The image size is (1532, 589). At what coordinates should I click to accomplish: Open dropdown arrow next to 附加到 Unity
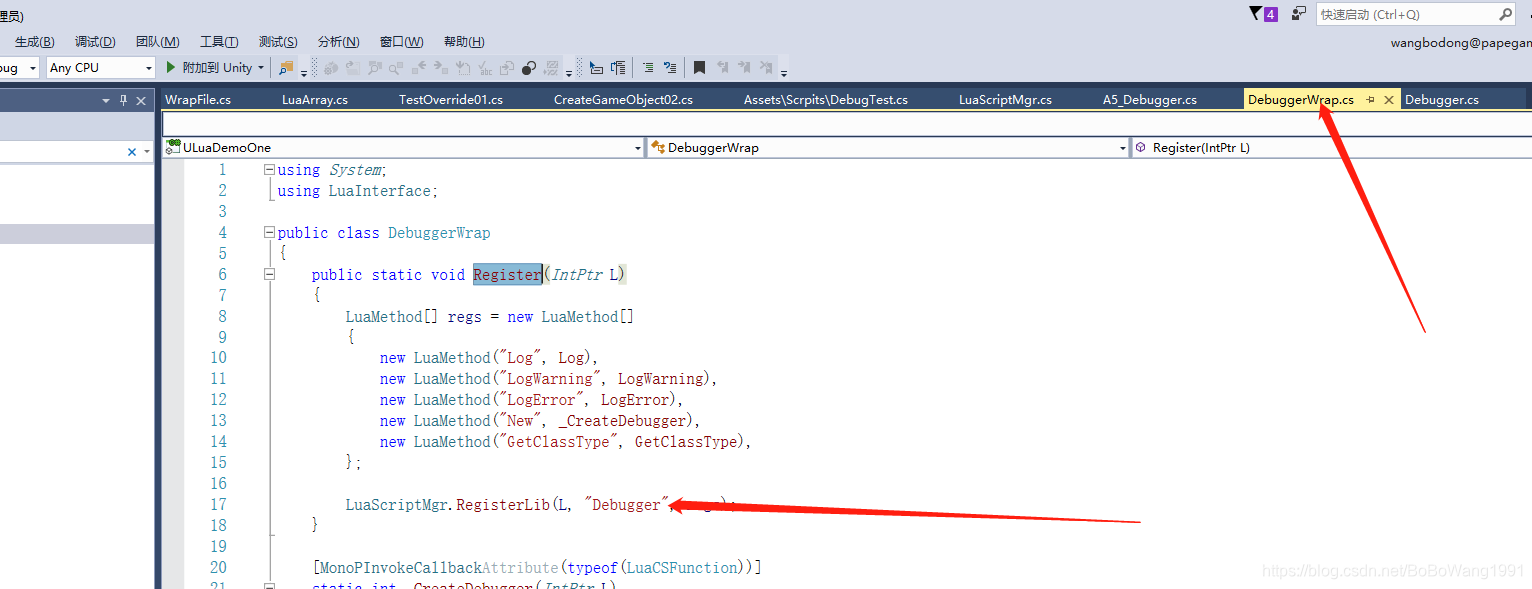261,68
